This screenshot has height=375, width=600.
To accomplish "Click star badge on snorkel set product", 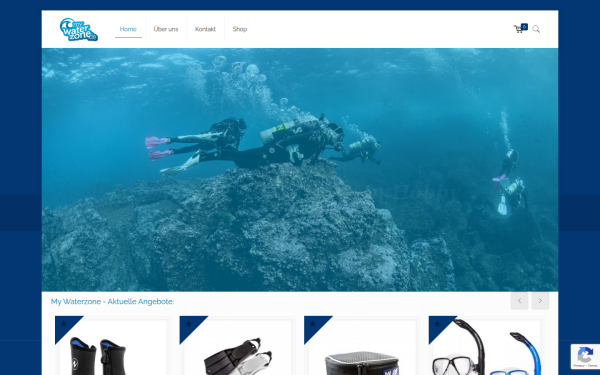I will click(437, 324).
